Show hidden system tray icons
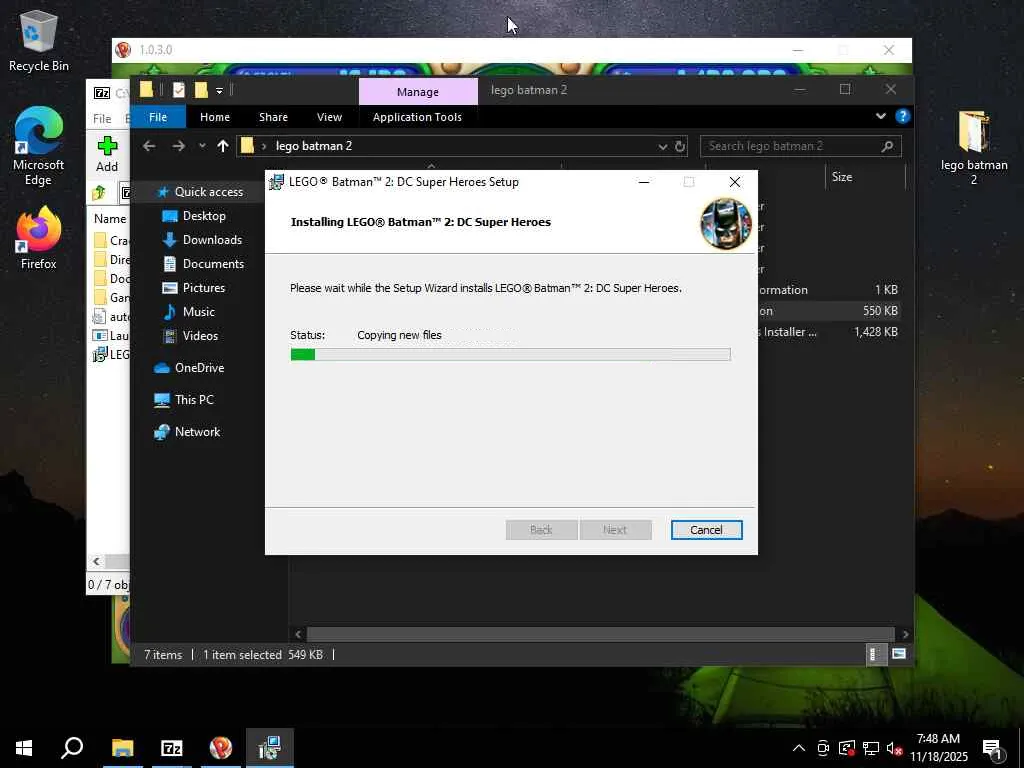 (799, 748)
